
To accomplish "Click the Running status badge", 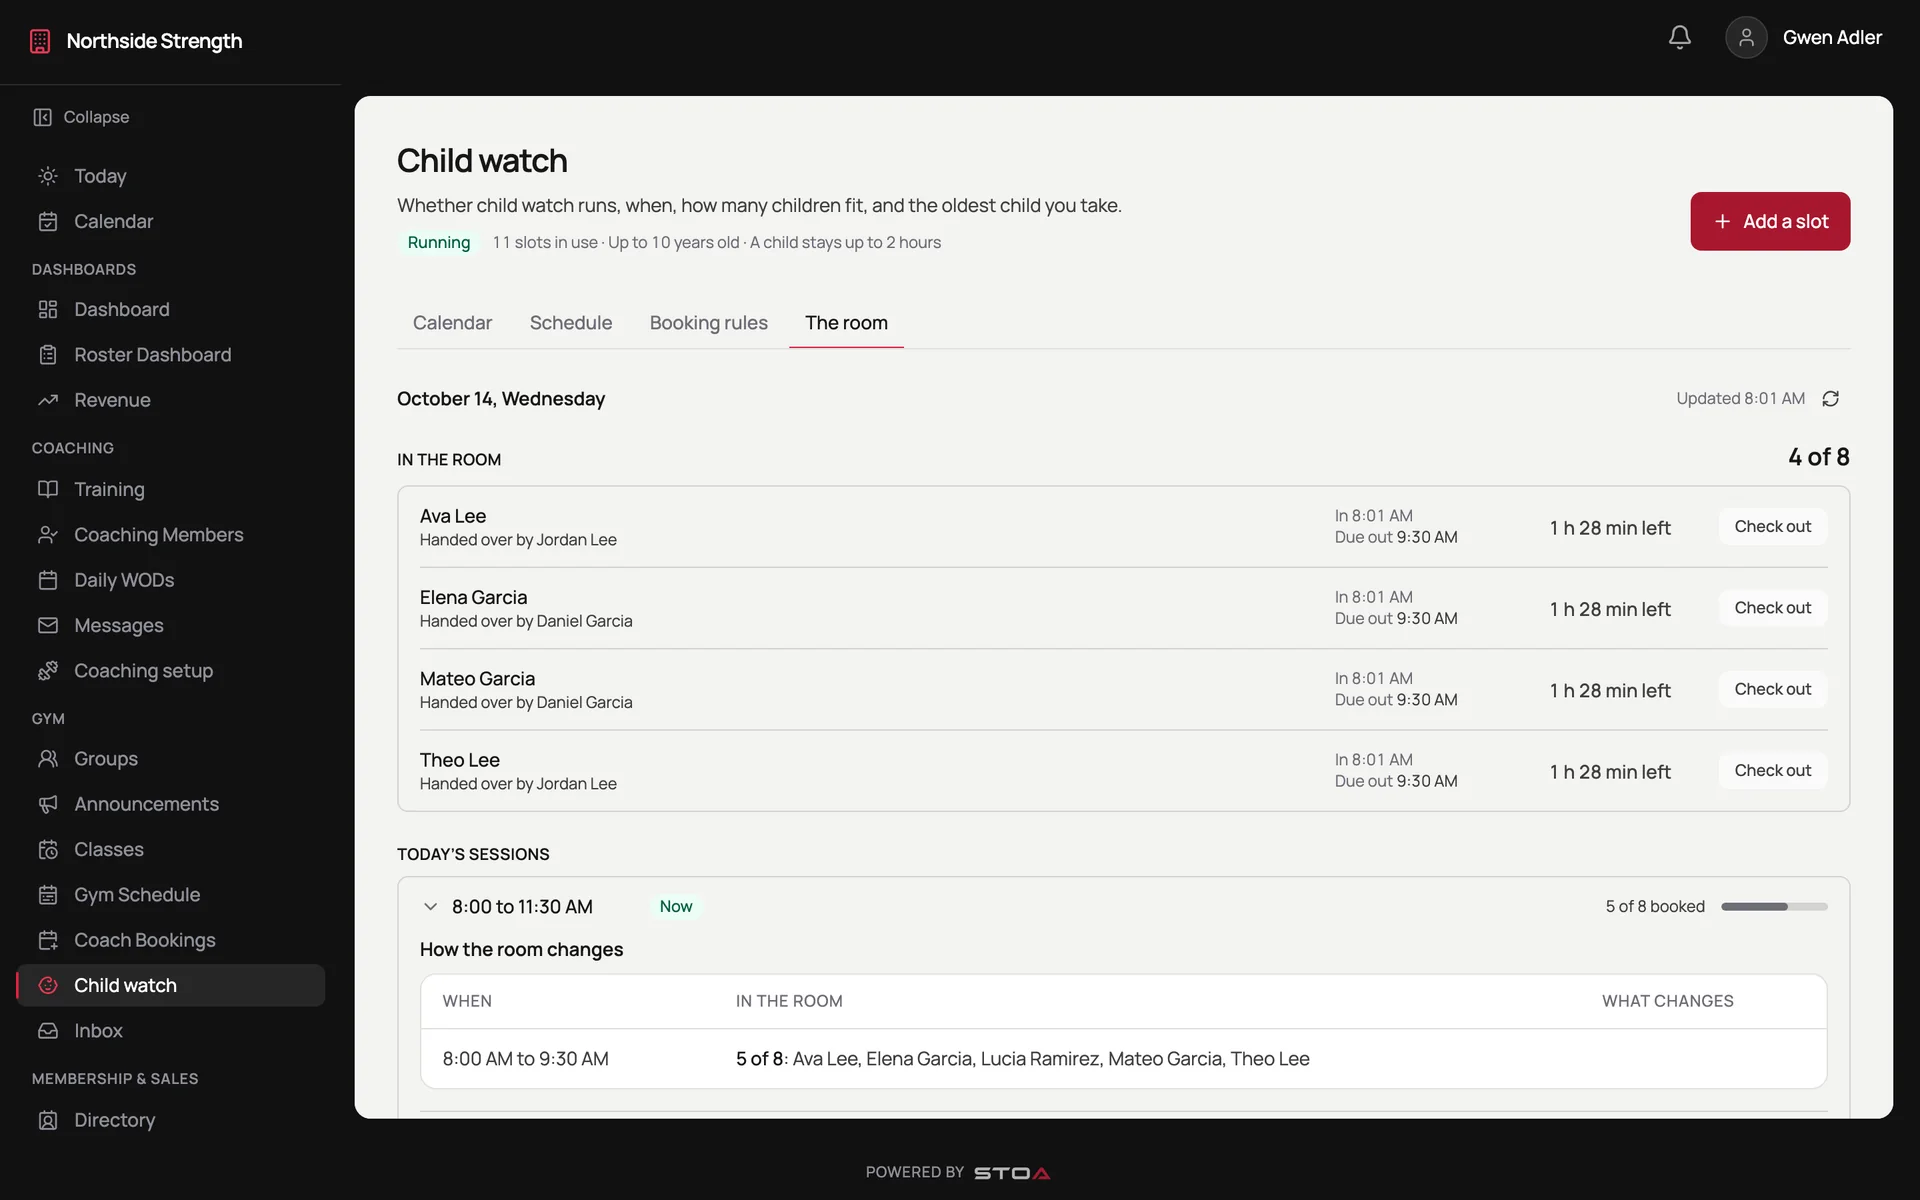I will click(x=438, y=242).
